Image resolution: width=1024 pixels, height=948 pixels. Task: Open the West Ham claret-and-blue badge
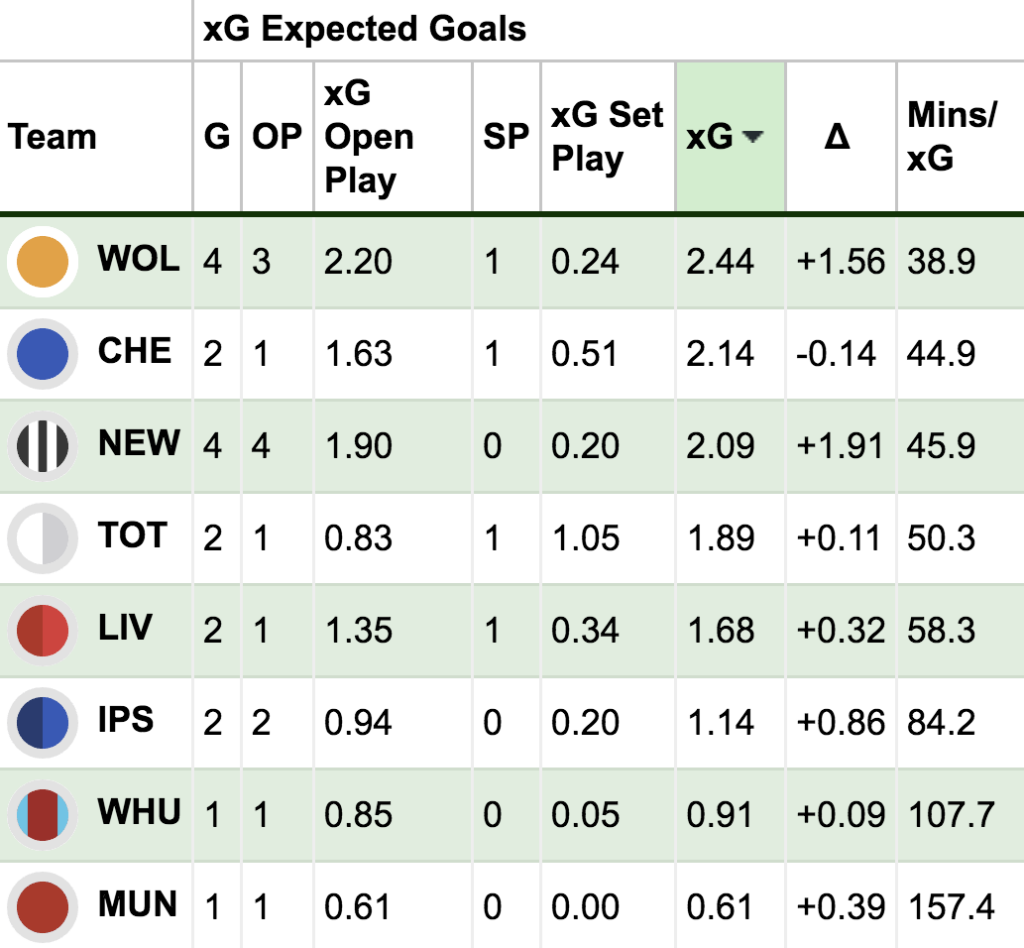click(x=42, y=814)
